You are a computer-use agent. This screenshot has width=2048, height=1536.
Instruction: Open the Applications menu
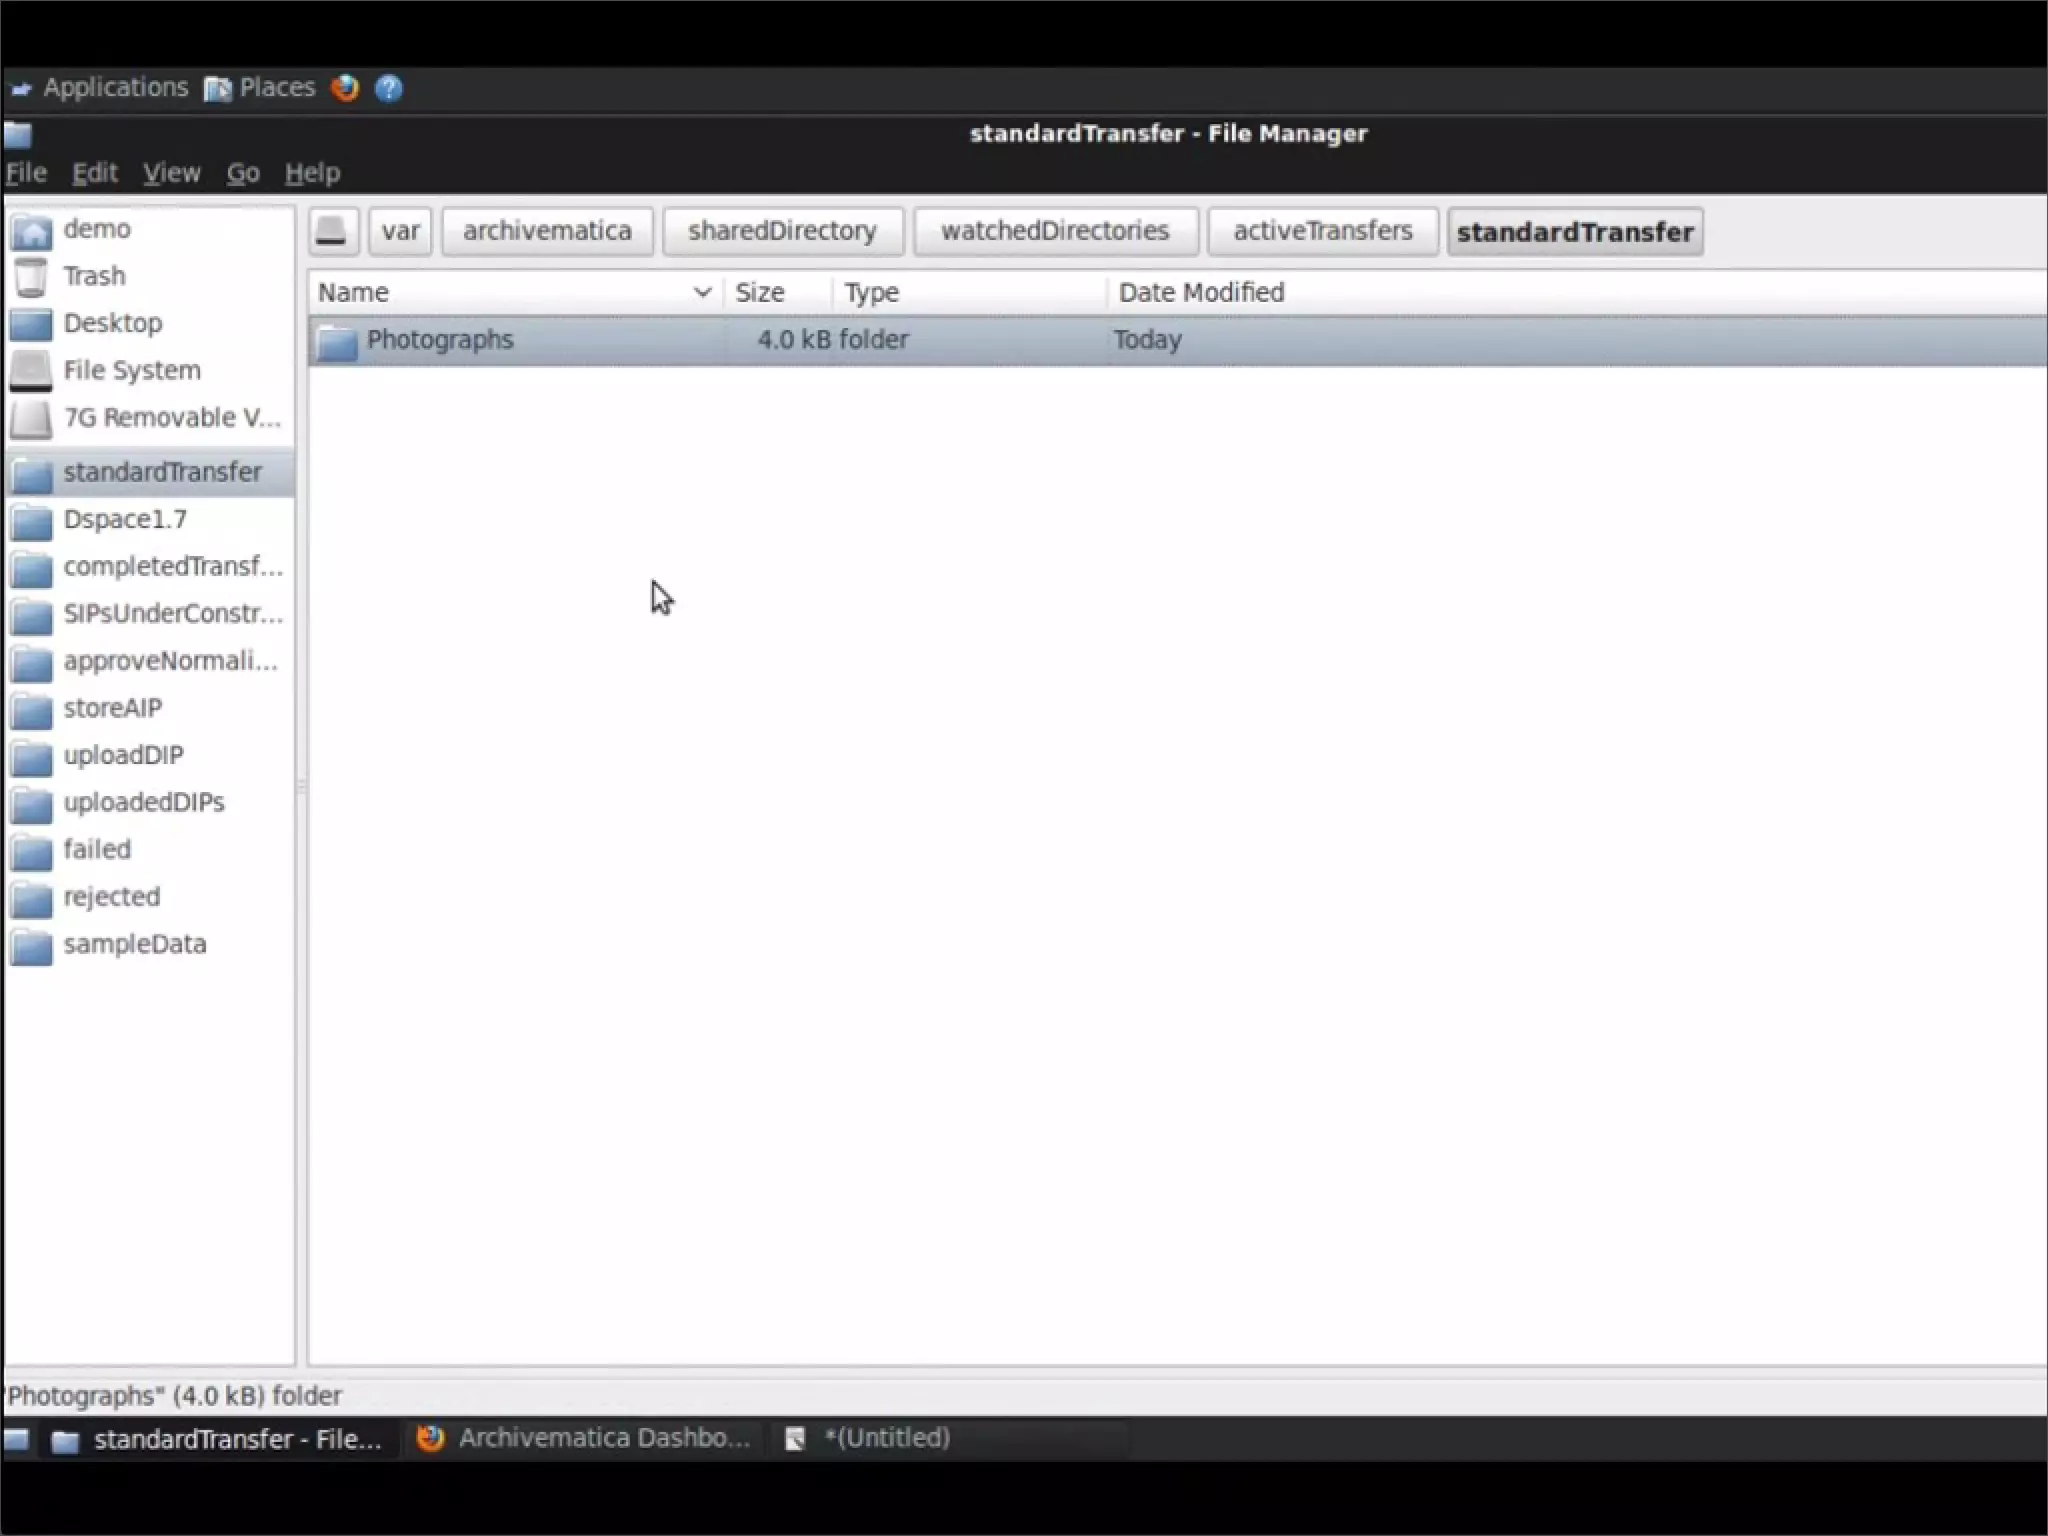coord(114,88)
